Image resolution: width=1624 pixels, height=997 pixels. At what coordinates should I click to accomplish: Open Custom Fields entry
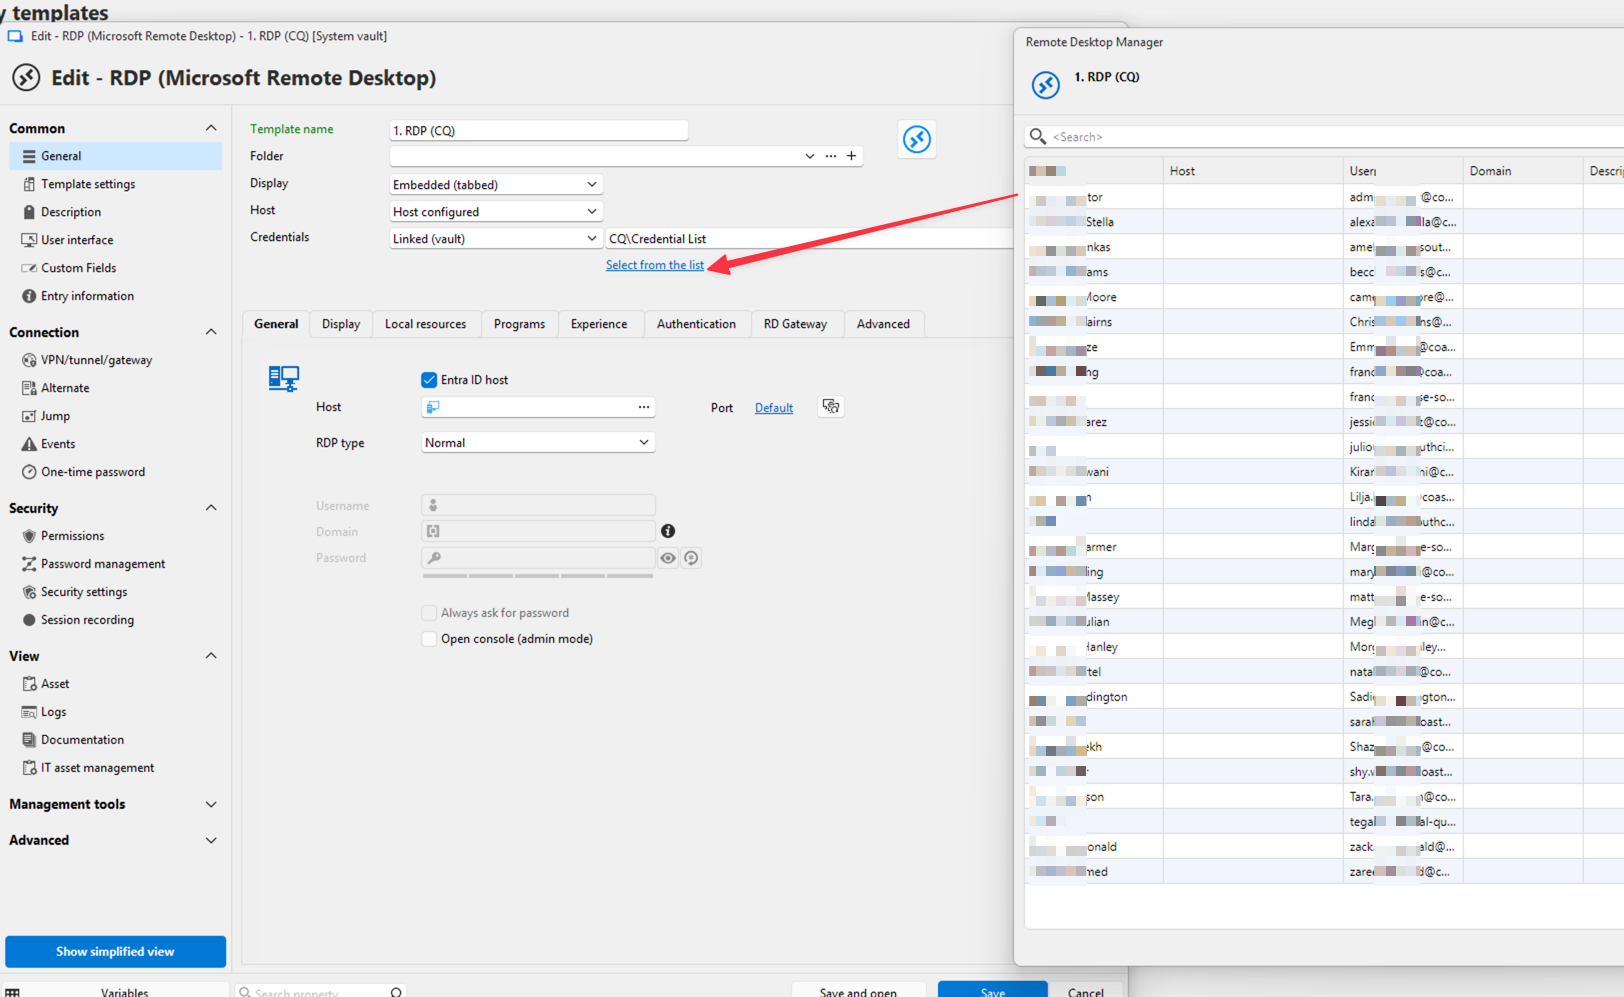(x=78, y=268)
